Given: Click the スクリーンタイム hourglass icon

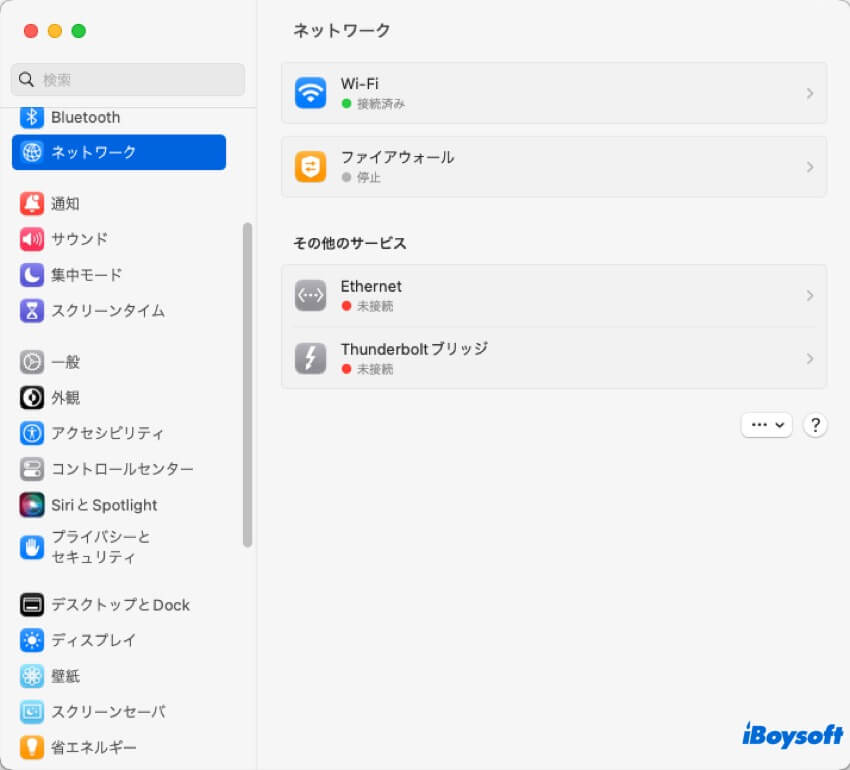Looking at the screenshot, I should [32, 310].
